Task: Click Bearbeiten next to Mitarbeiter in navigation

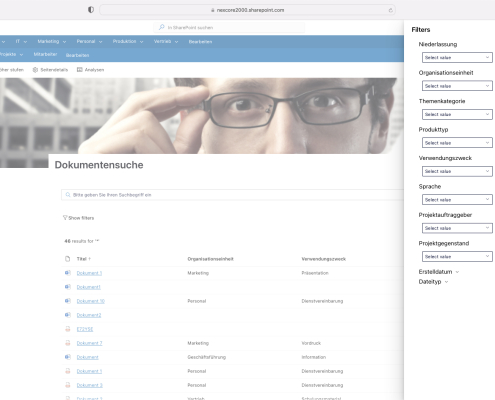Action: tap(77, 55)
